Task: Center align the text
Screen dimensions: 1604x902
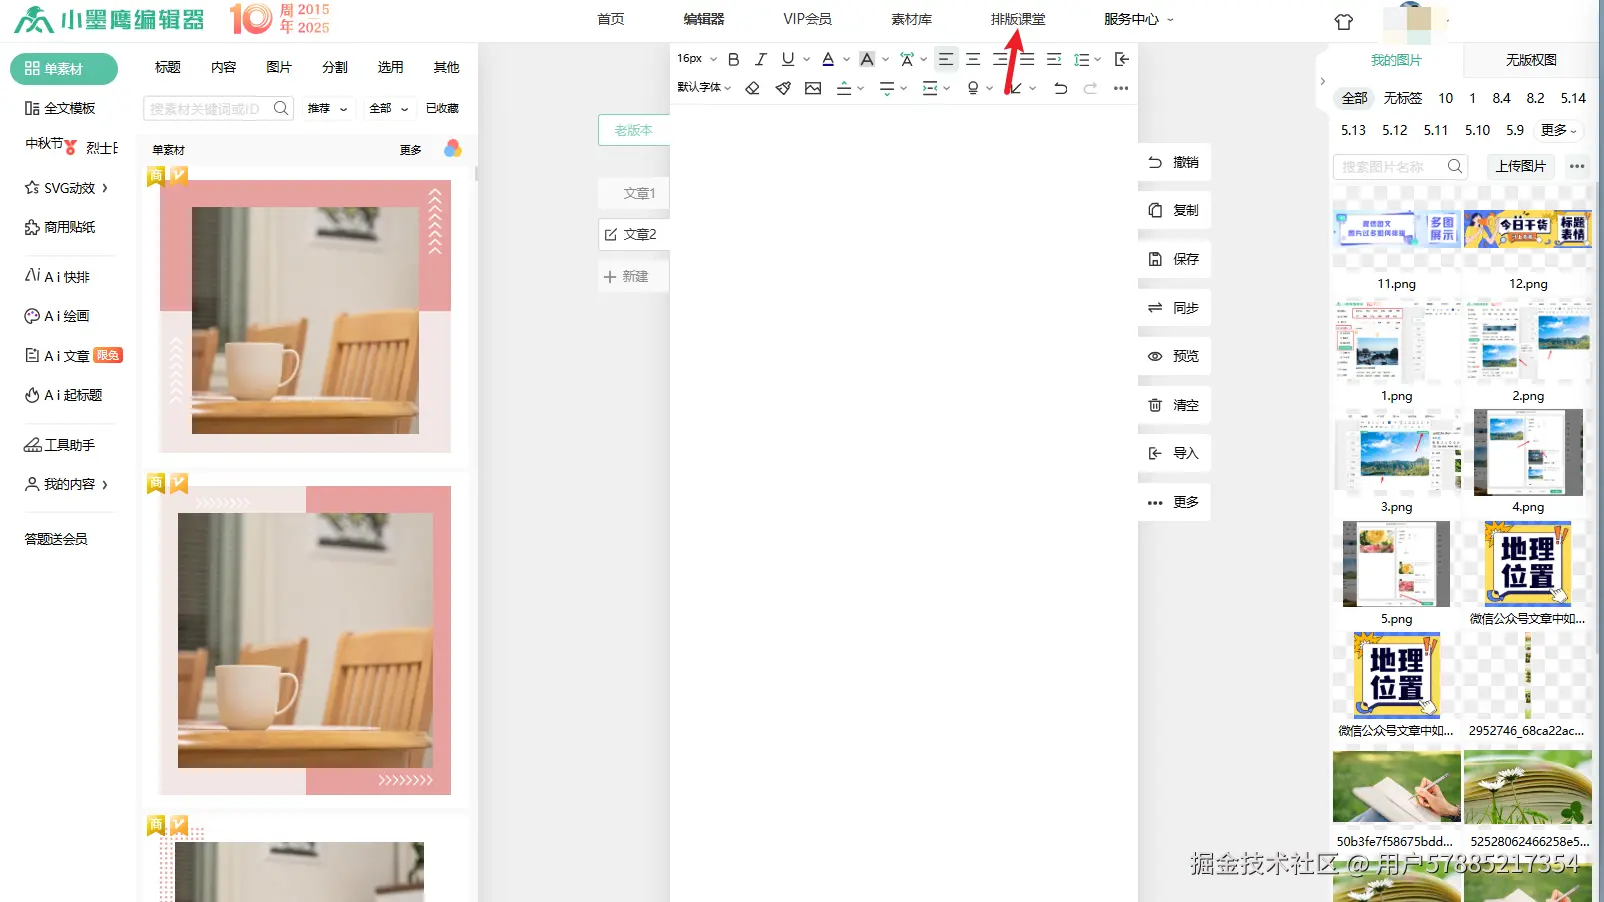Action: tap(973, 59)
